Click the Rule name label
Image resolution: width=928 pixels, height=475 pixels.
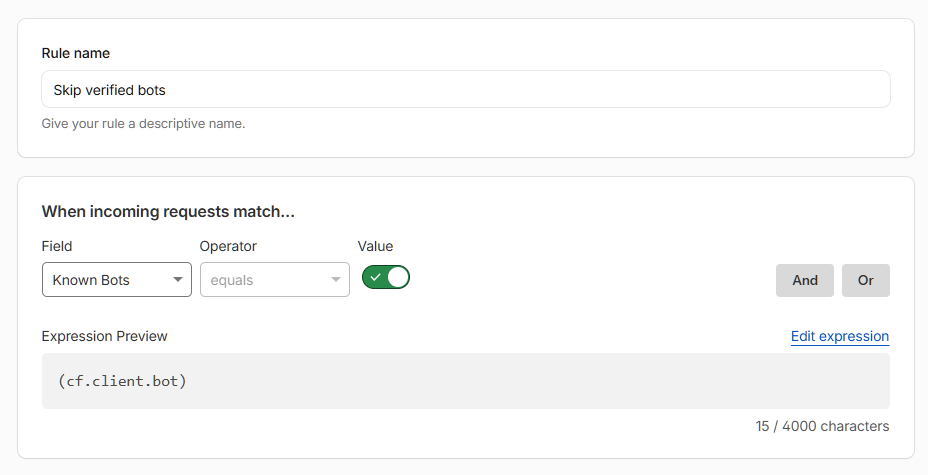click(x=76, y=53)
